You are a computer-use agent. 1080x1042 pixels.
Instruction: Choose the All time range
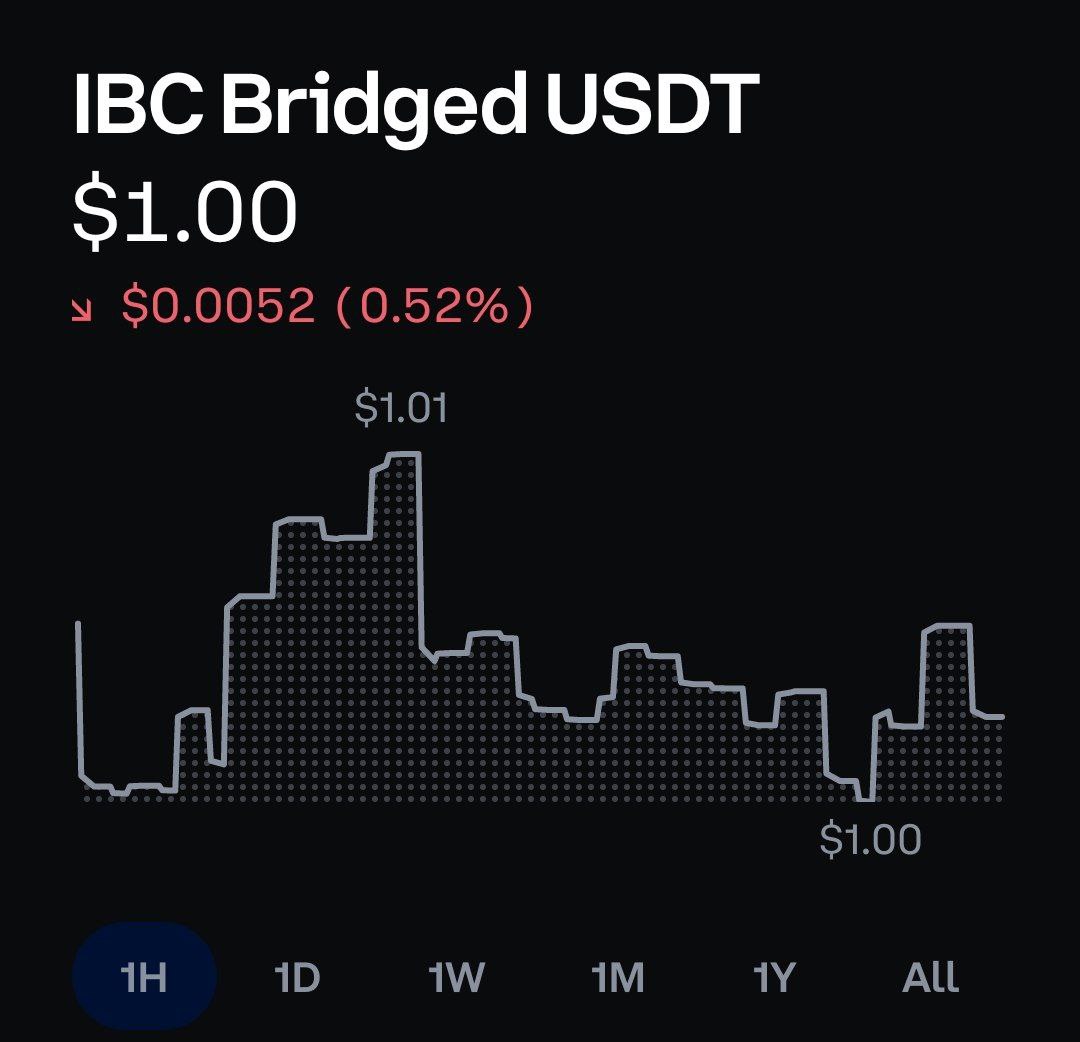point(931,977)
